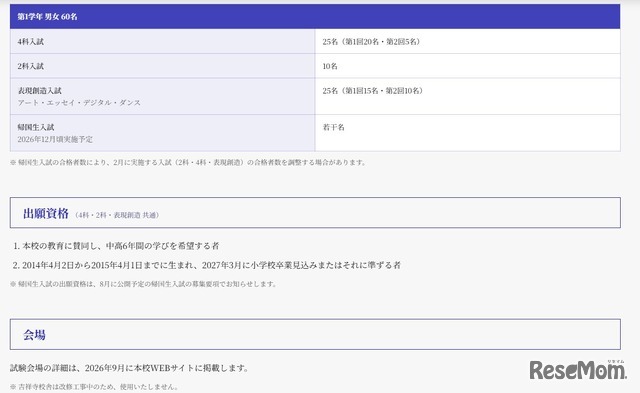Click the note about 吉祥寺校舎は改修工事中
640x393 pixels.
tap(94, 386)
